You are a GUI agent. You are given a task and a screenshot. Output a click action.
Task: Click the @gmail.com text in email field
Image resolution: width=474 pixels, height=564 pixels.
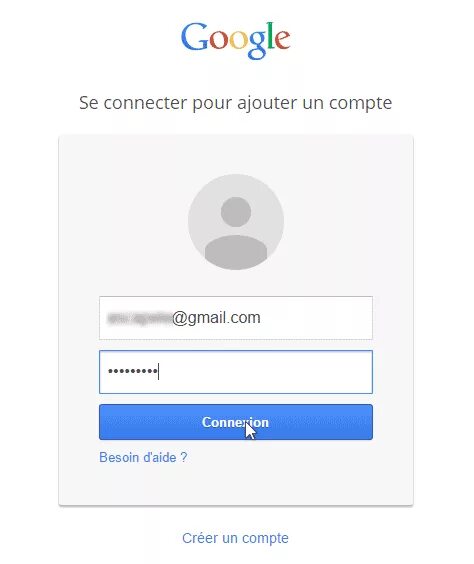click(x=216, y=318)
